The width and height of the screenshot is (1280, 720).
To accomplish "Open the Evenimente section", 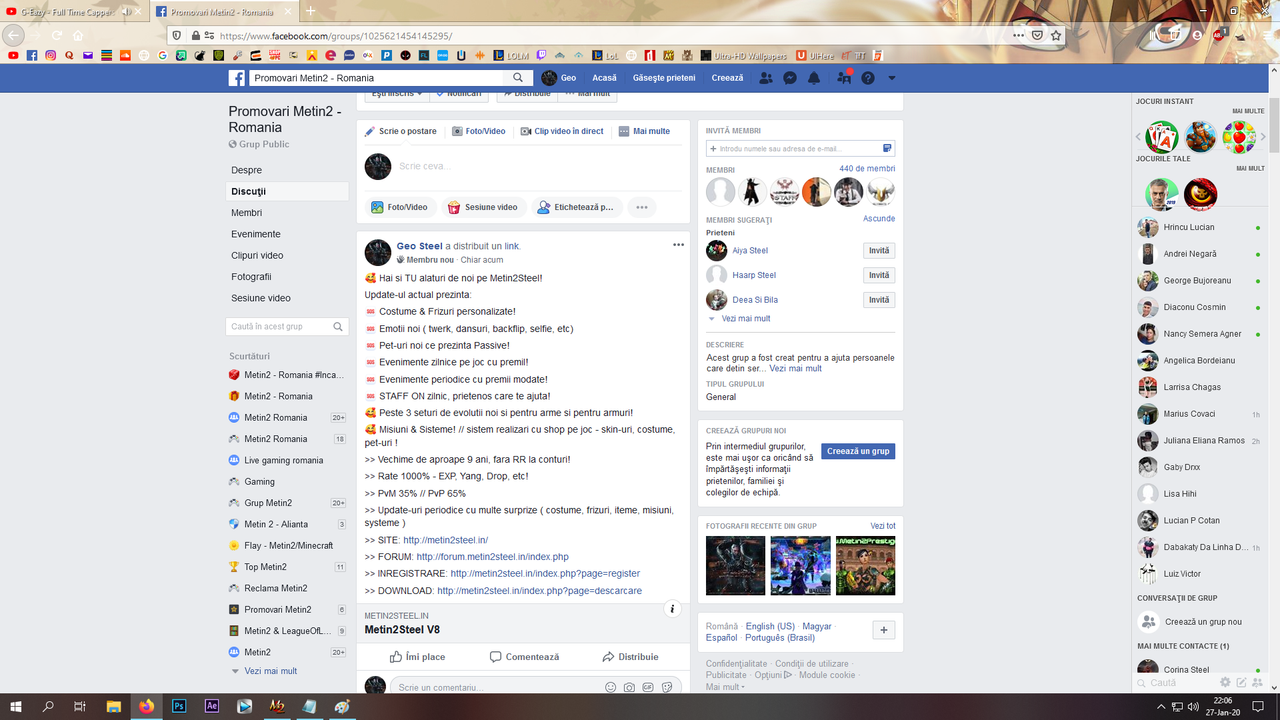I will tap(256, 234).
